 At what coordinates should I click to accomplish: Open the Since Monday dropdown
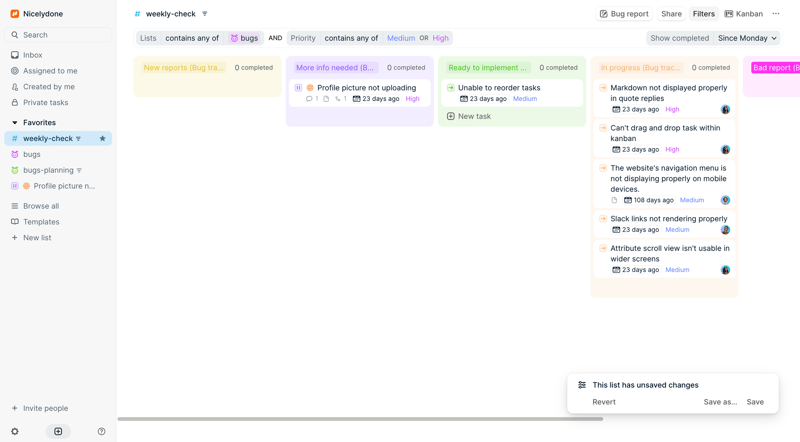click(x=747, y=38)
